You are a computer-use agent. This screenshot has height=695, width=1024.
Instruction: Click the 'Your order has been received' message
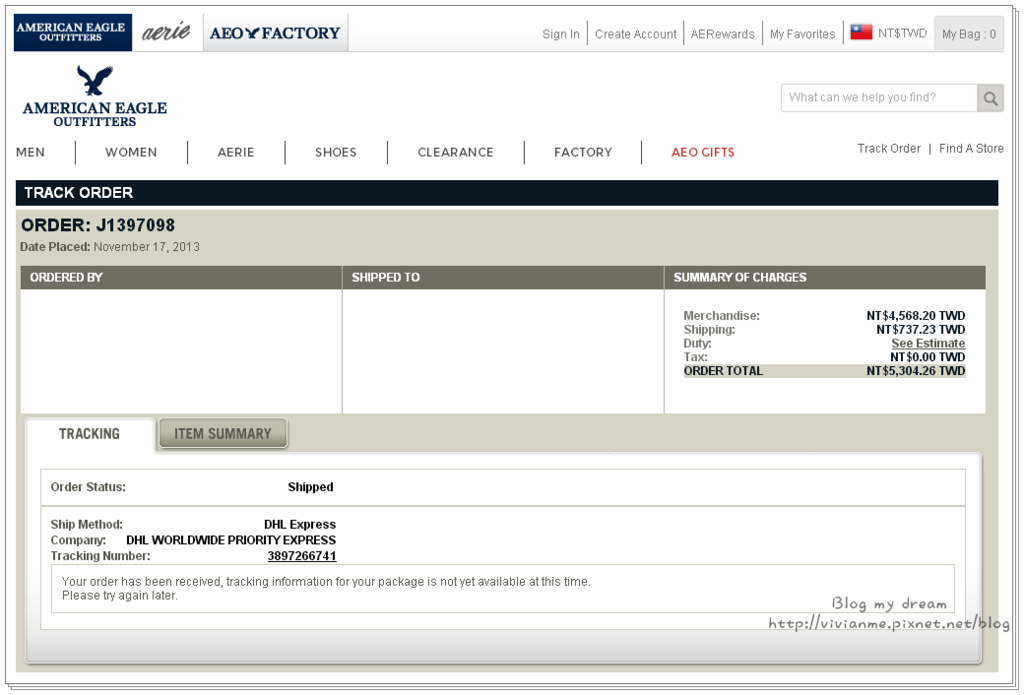point(326,589)
